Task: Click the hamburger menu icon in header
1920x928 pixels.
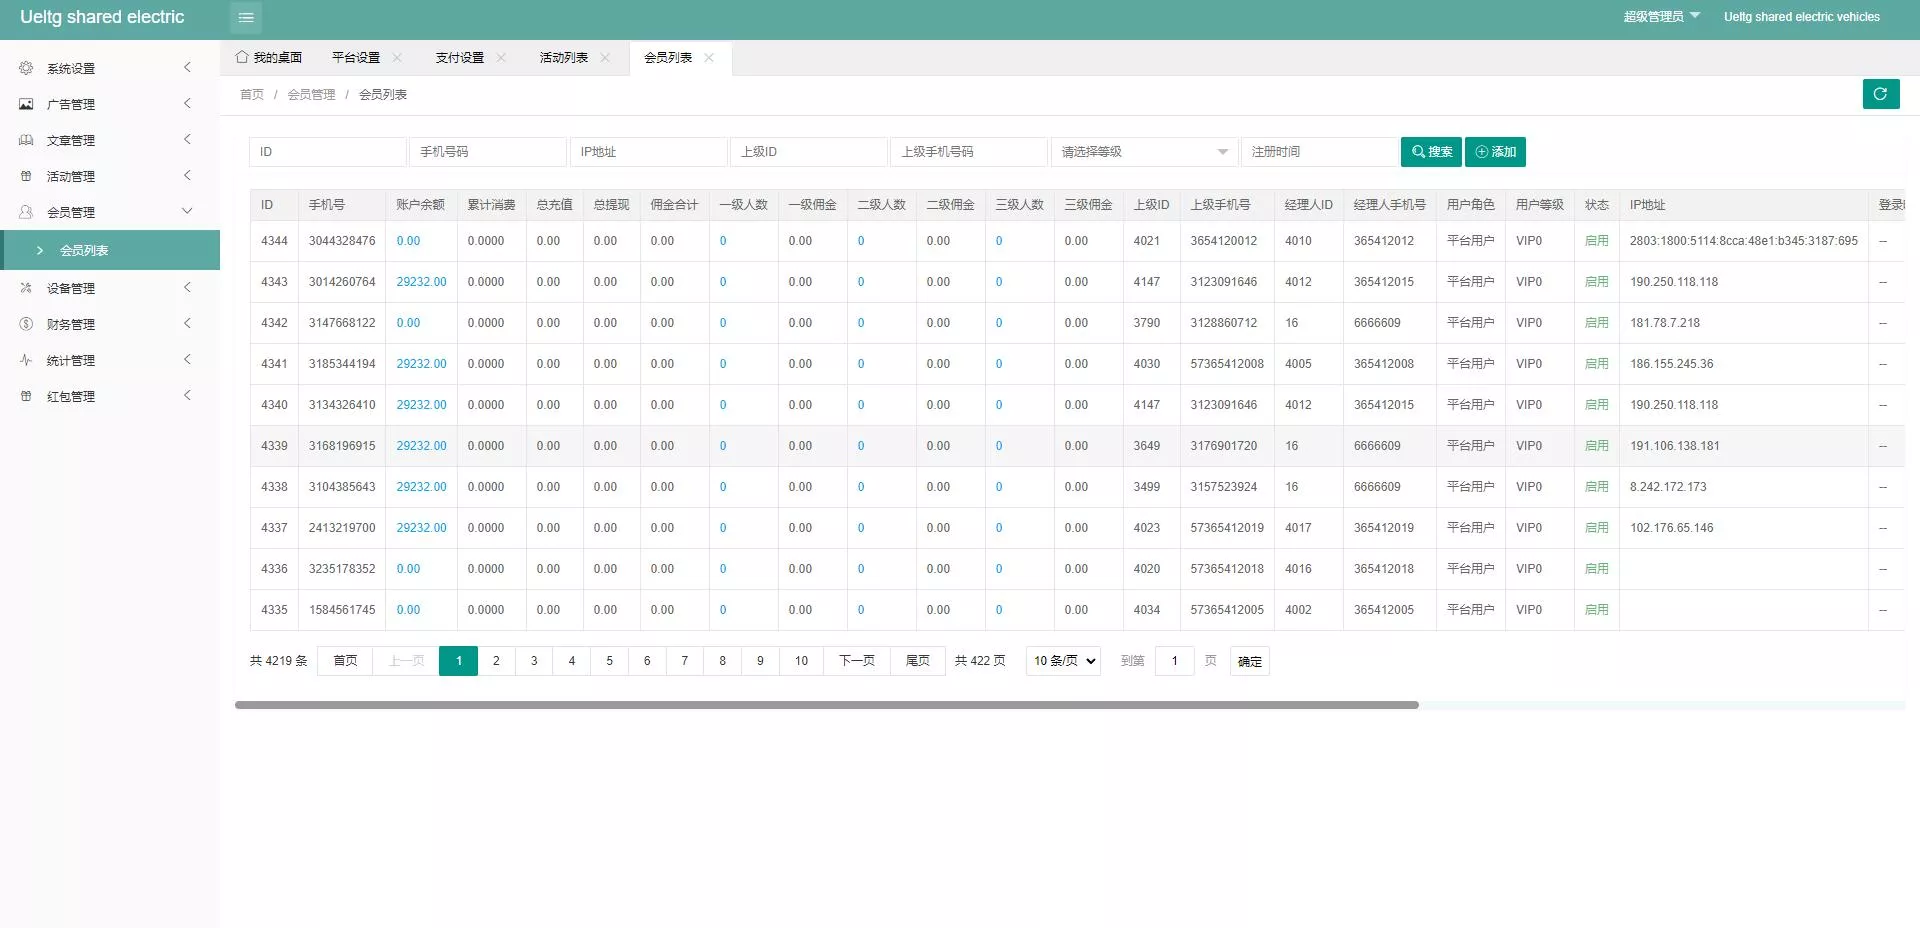Action: (246, 18)
